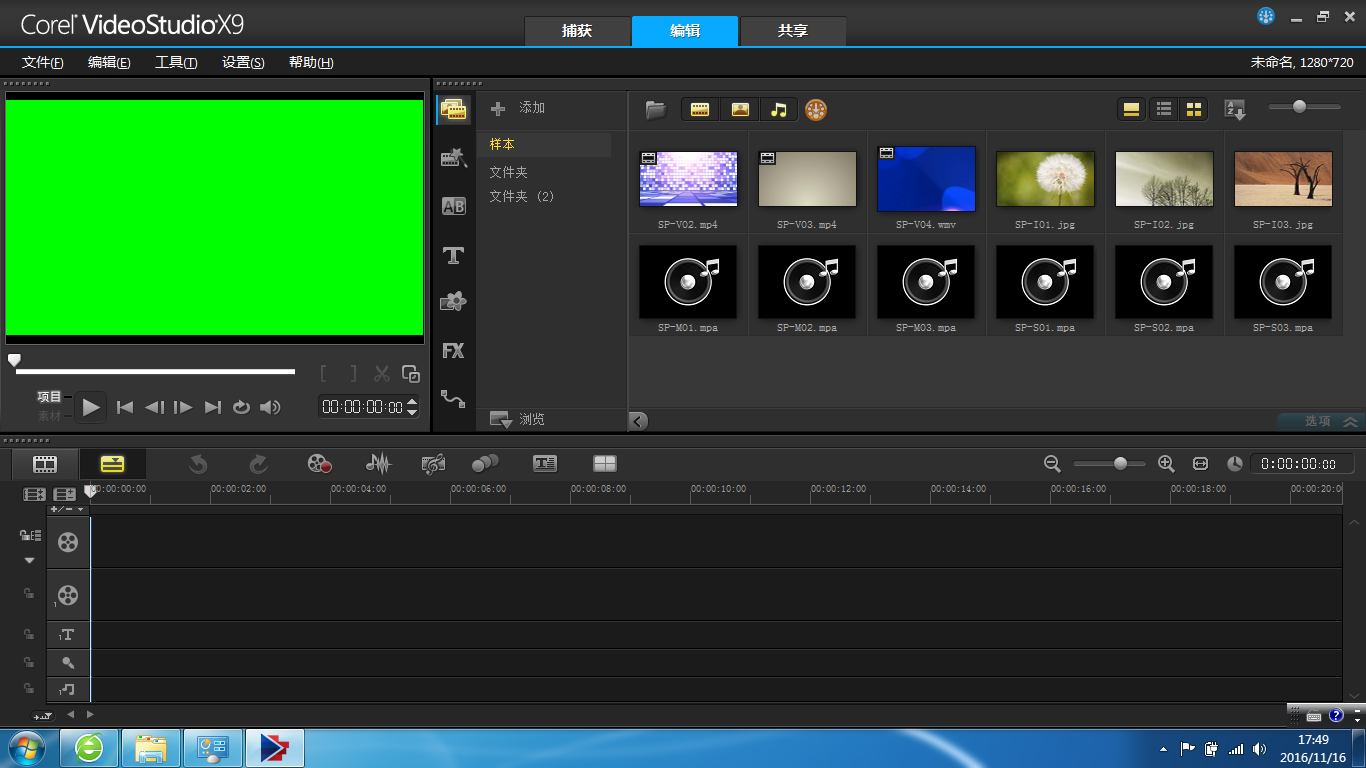Click the zoom out magnifier on timeline
Viewport: 1366px width, 768px height.
pos(1052,463)
